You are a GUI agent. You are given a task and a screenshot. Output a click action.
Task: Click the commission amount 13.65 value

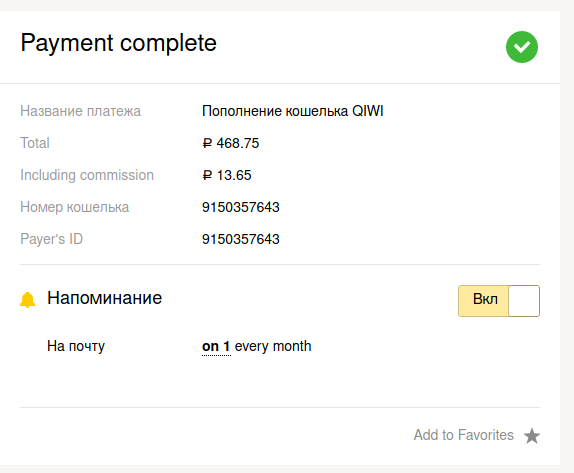pos(234,175)
